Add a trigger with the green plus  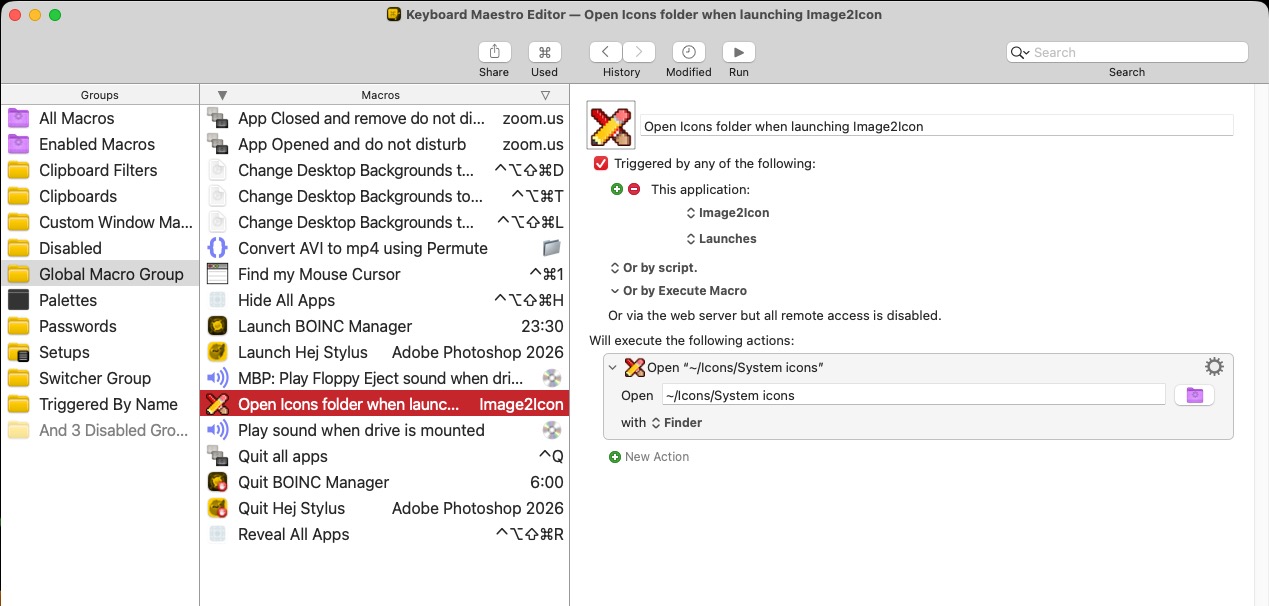pyautogui.click(x=617, y=189)
